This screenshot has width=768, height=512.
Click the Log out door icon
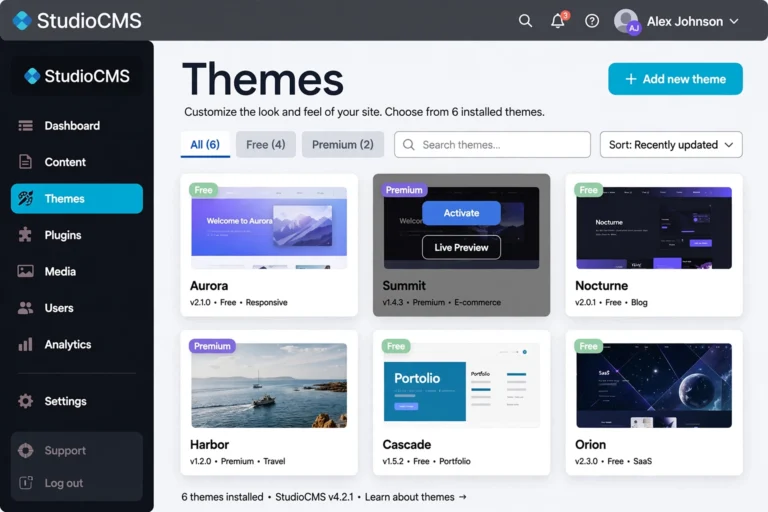click(25, 483)
